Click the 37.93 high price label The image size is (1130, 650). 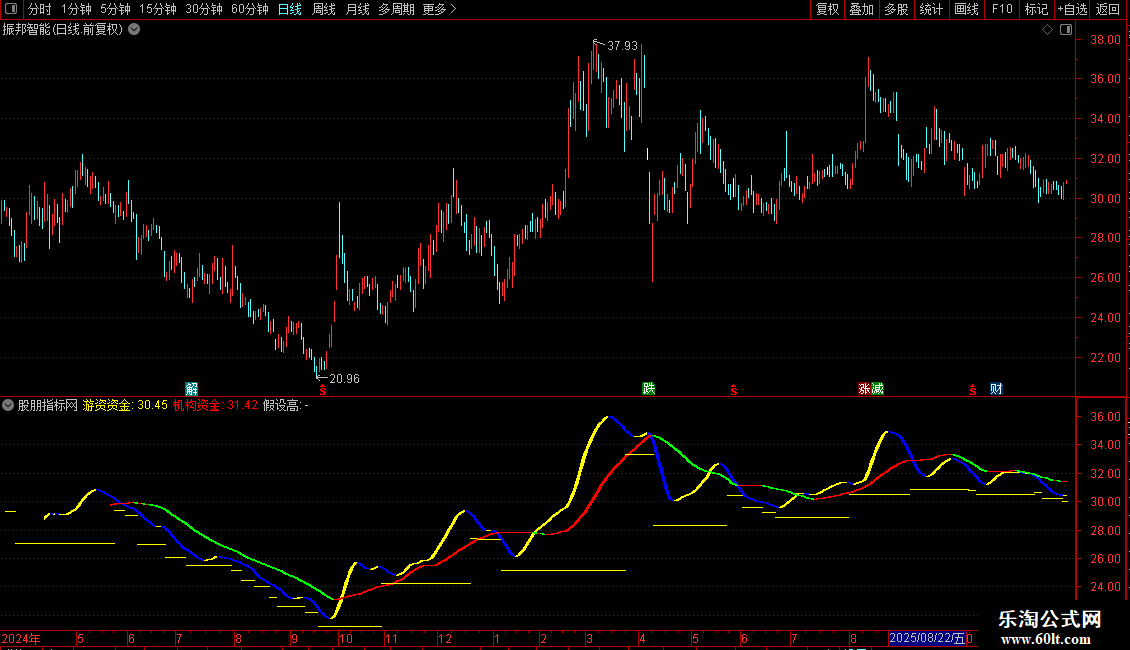[622, 46]
